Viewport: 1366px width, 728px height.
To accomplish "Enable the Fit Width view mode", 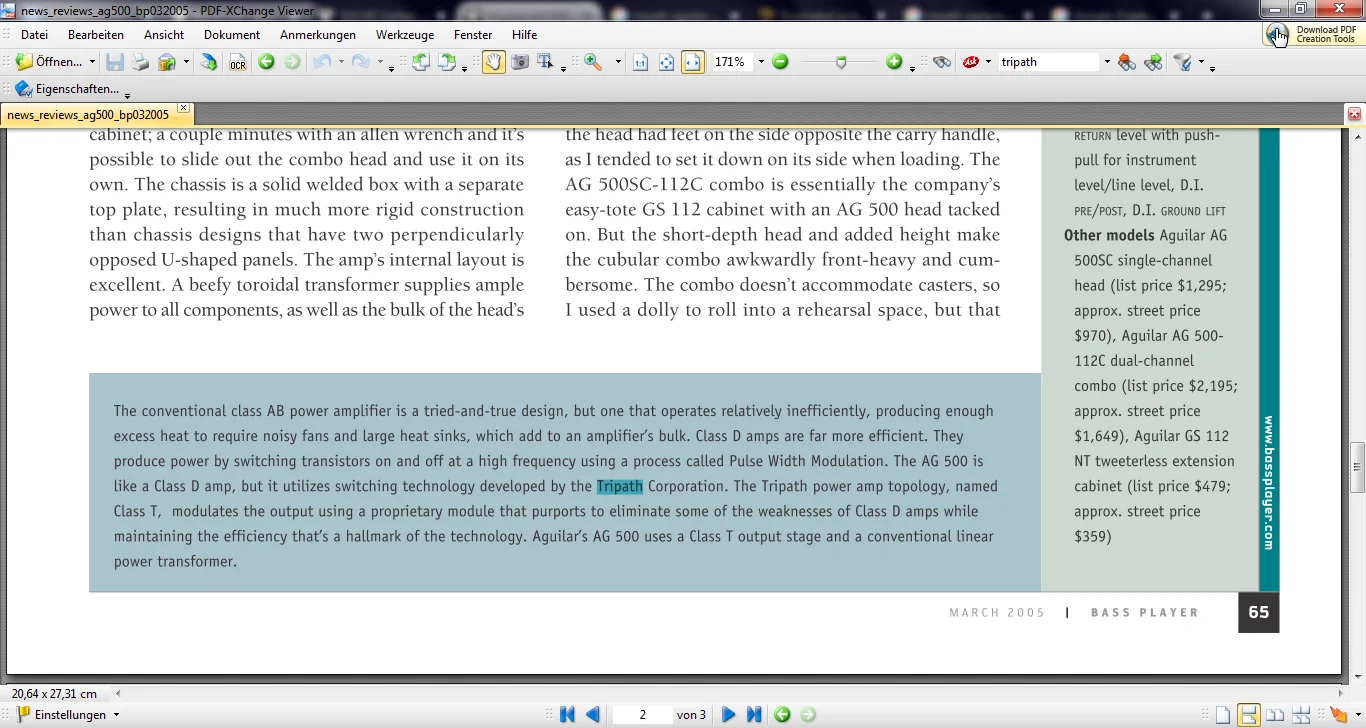I will click(692, 62).
